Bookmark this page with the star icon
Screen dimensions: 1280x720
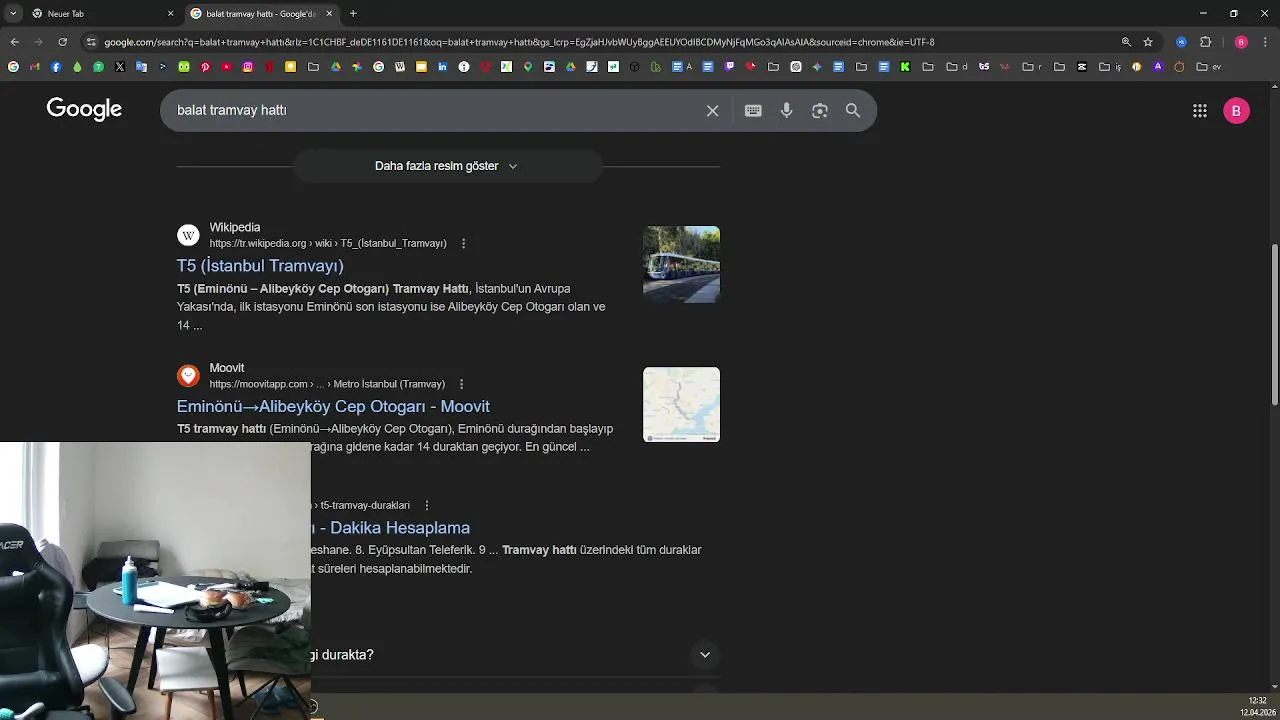pyautogui.click(x=1148, y=42)
